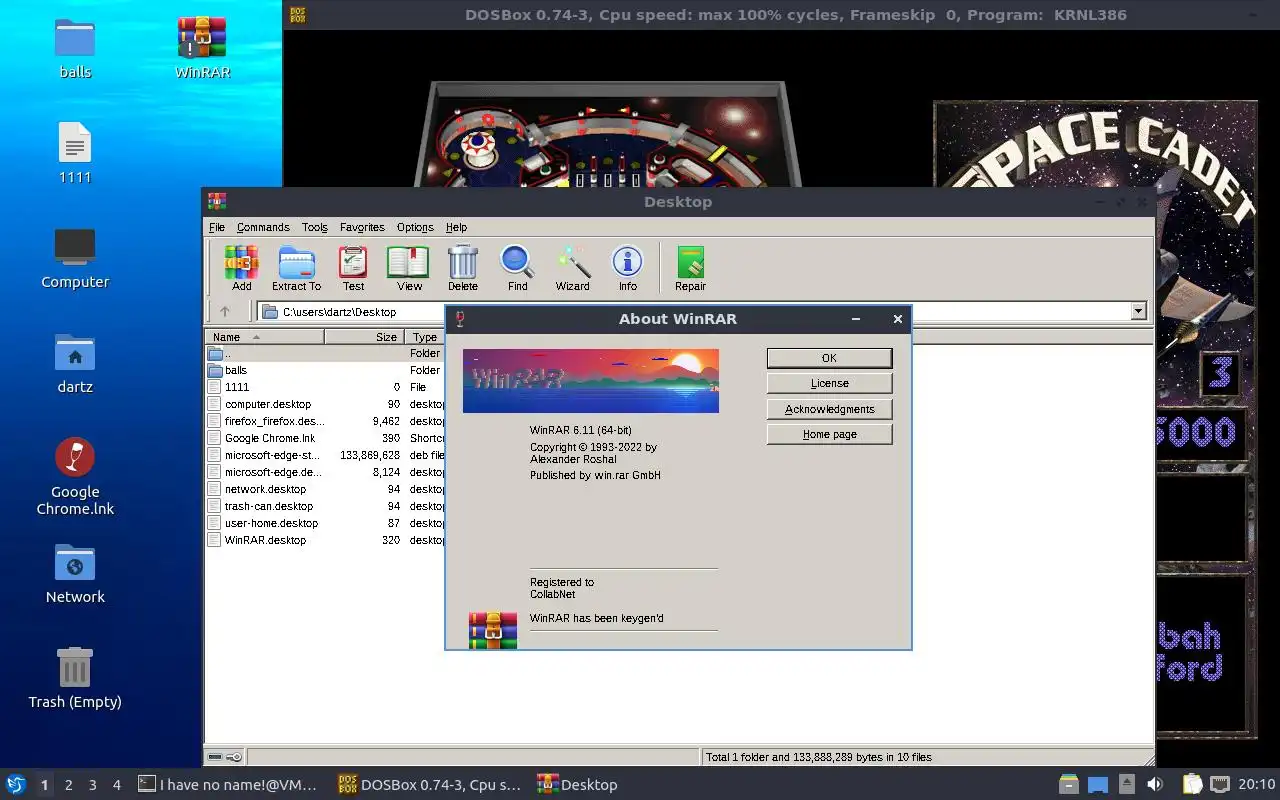Launch the Wizard toolbar icon
The image size is (1280, 800).
pos(572,268)
